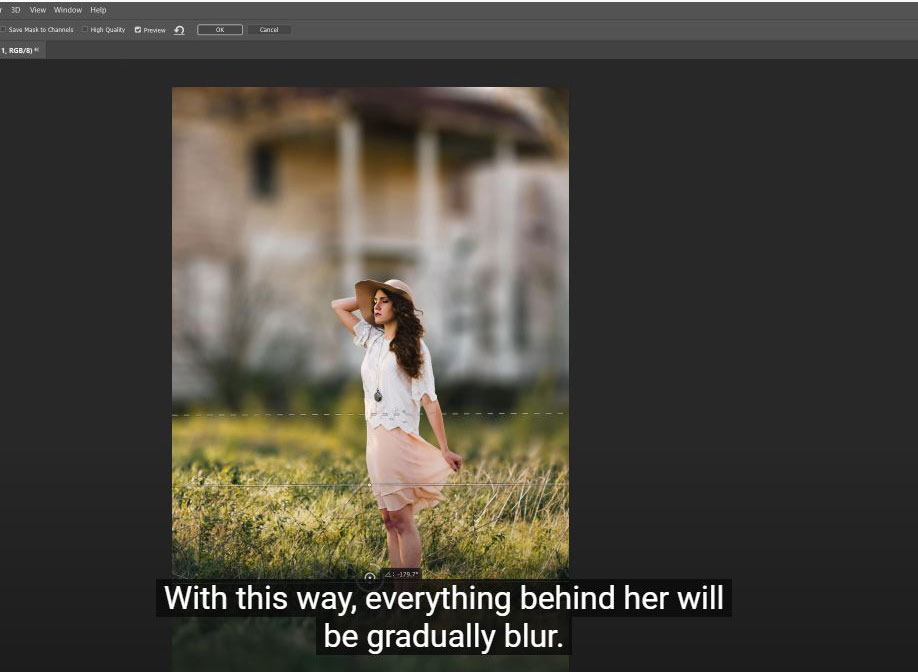Select the blur pin at image bottom
Screen dimensions: 918x672
pyautogui.click(x=370, y=577)
